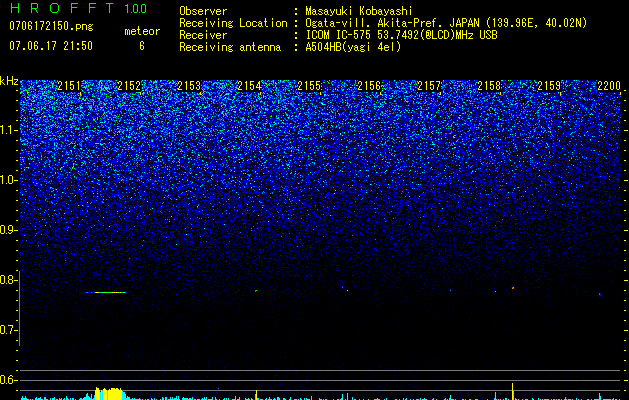
Task: Click the 2158 time marker
Action: click(489, 86)
